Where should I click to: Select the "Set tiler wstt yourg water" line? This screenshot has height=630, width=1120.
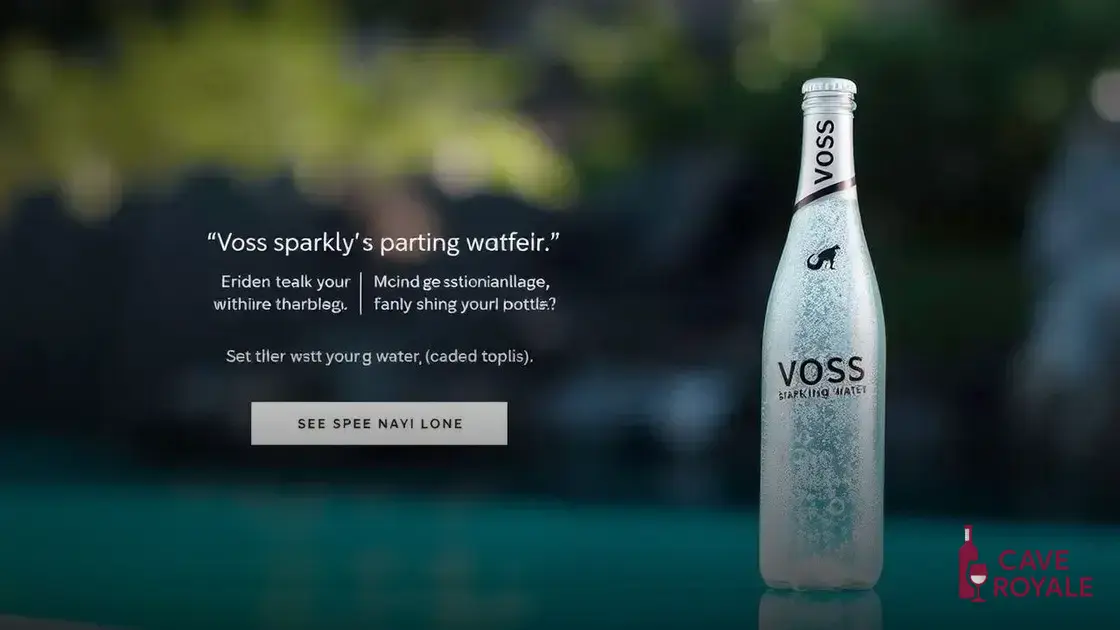379,356
